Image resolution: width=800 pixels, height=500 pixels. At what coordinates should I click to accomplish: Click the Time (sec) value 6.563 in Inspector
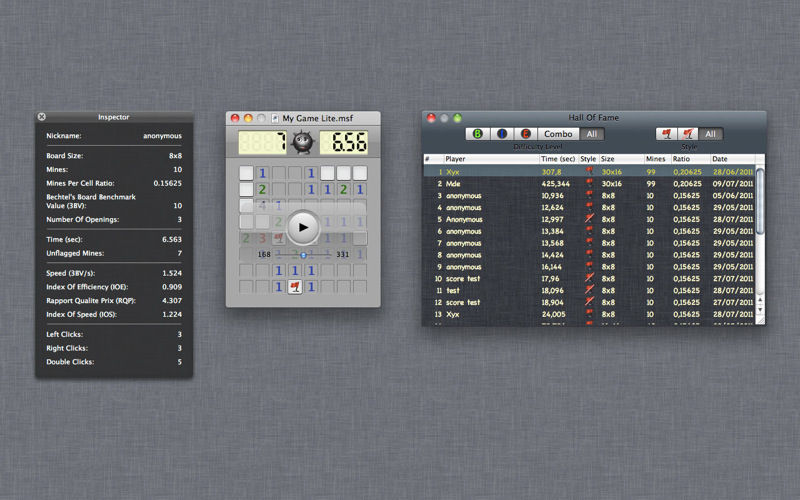(x=171, y=239)
